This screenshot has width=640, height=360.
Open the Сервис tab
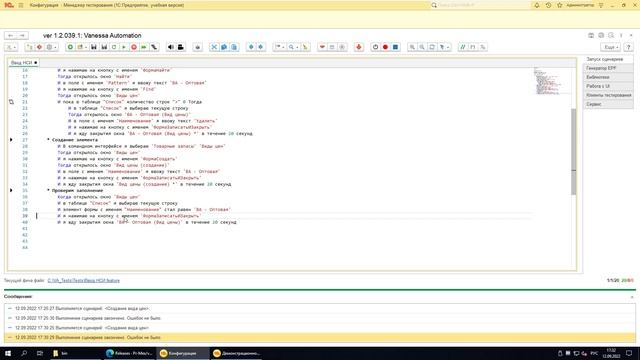click(x=608, y=104)
